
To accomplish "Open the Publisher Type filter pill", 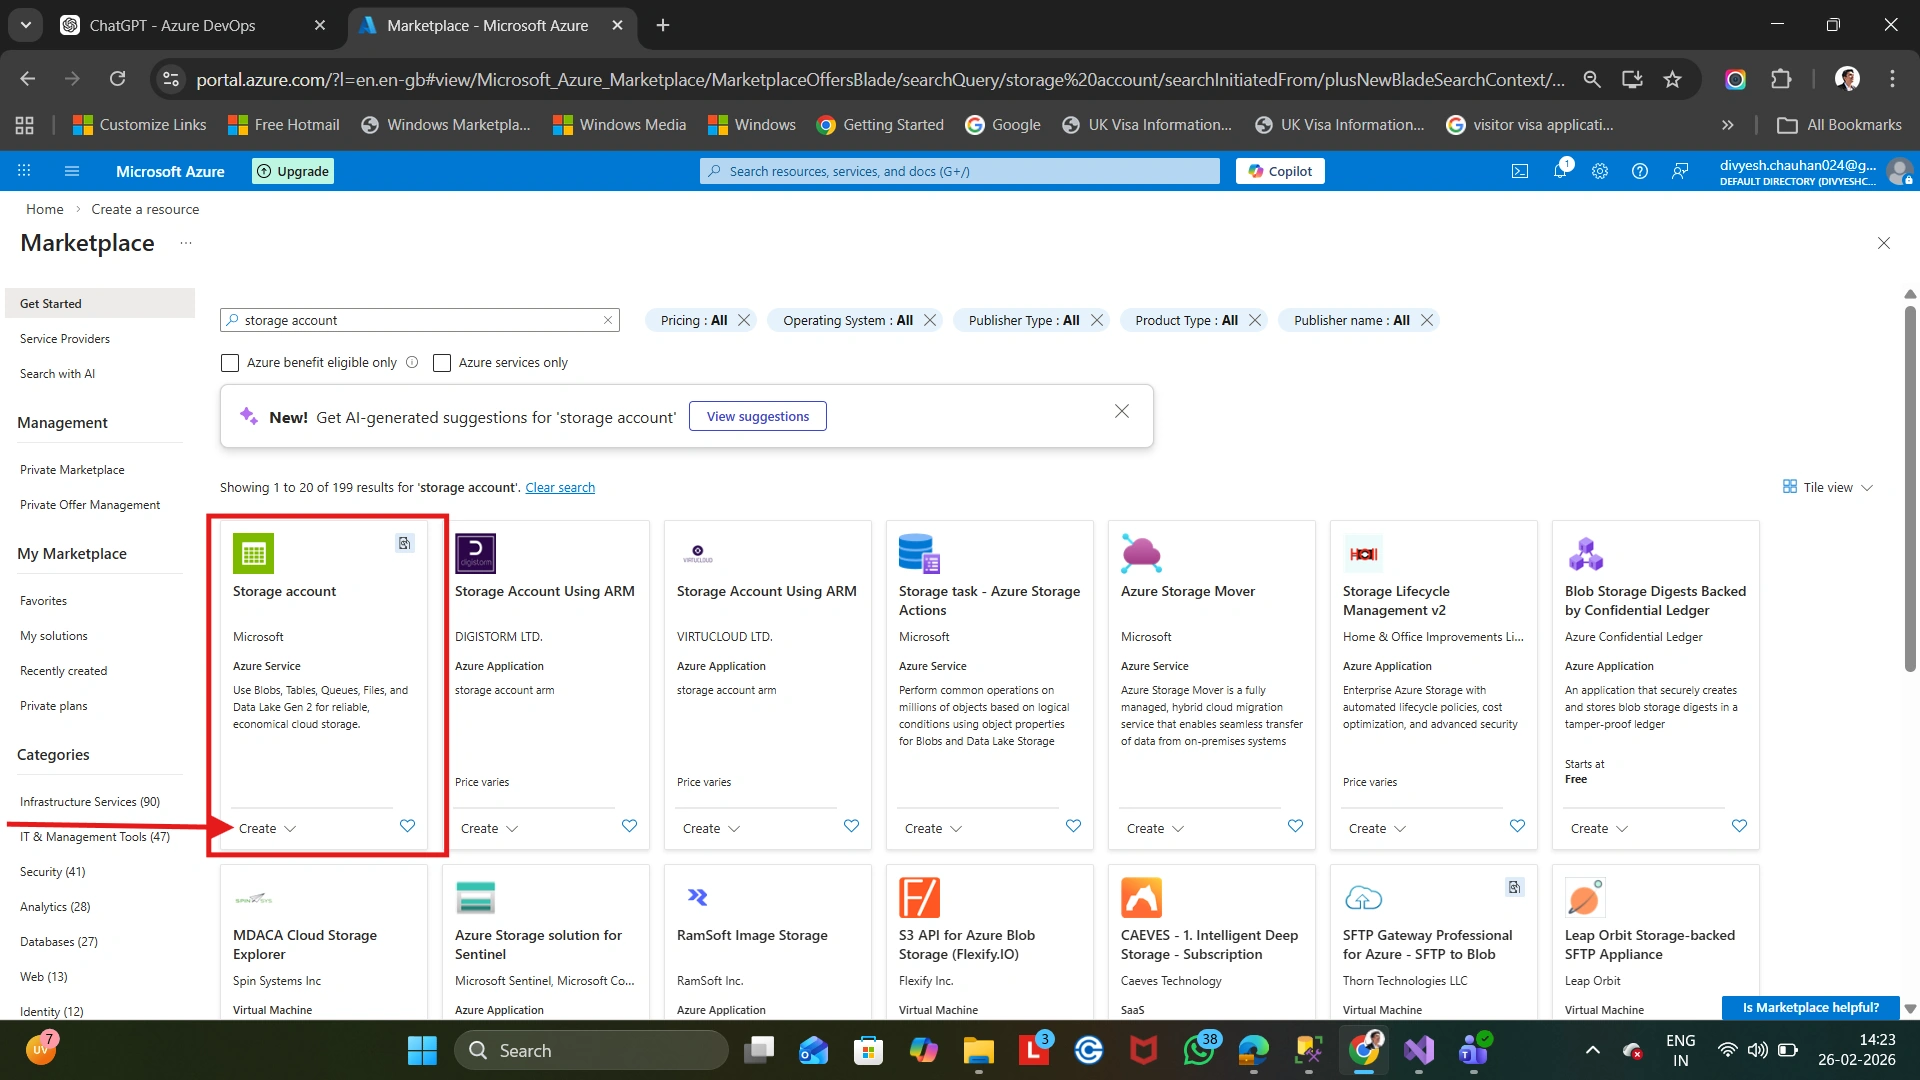I will pyautogui.click(x=1024, y=320).
